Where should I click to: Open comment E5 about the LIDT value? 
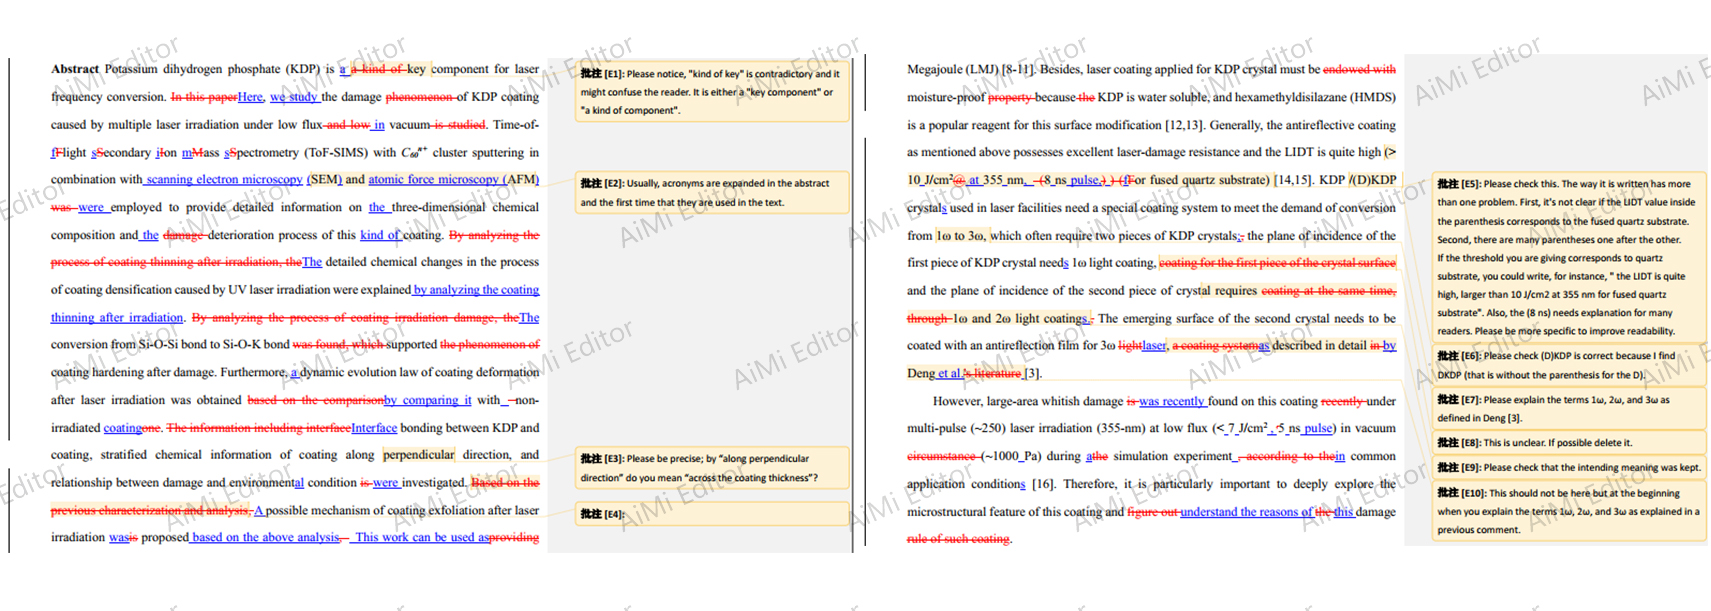coord(1569,257)
